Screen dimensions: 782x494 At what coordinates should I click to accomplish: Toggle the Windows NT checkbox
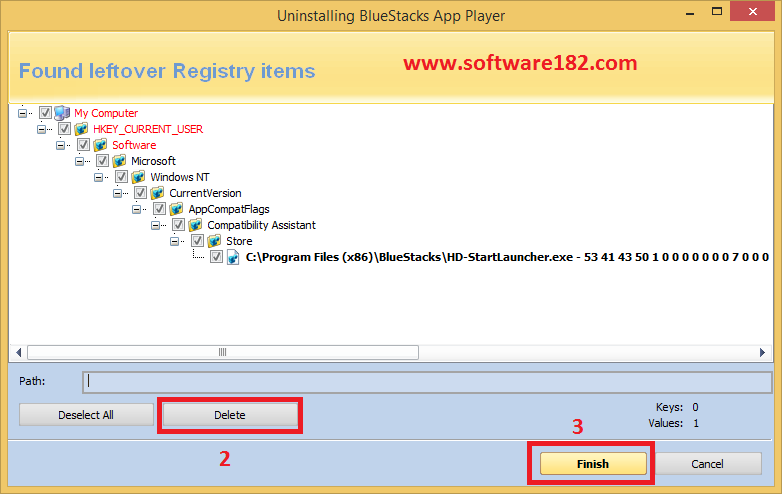121,176
